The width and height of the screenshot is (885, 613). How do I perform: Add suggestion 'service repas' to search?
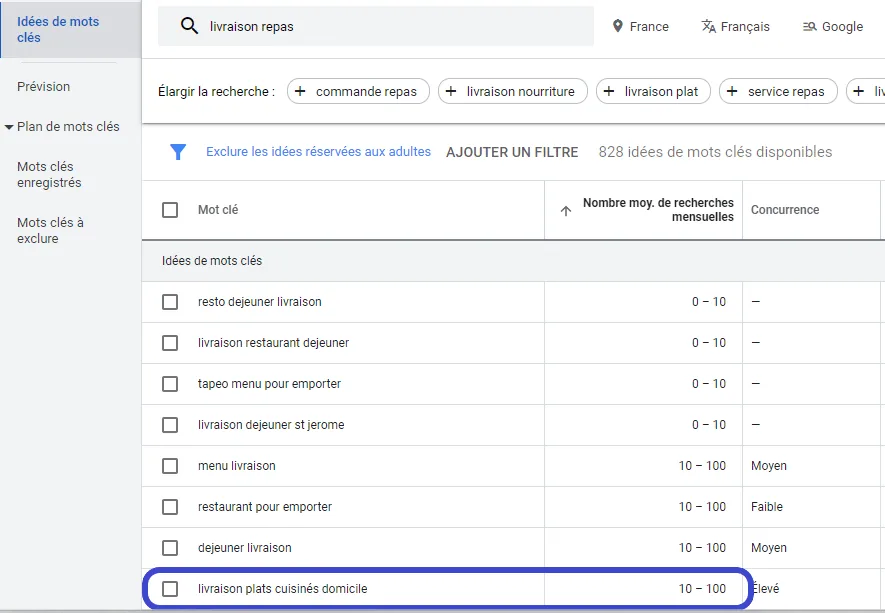778,91
